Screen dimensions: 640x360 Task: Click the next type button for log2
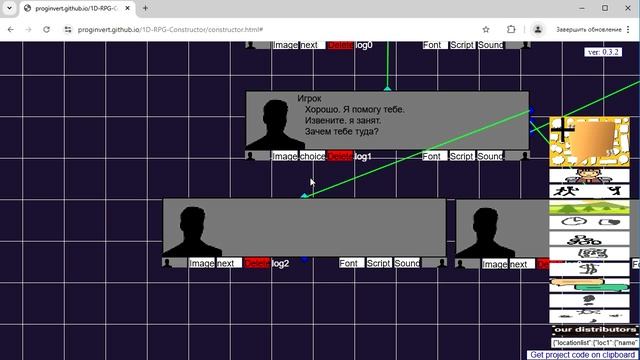point(229,263)
